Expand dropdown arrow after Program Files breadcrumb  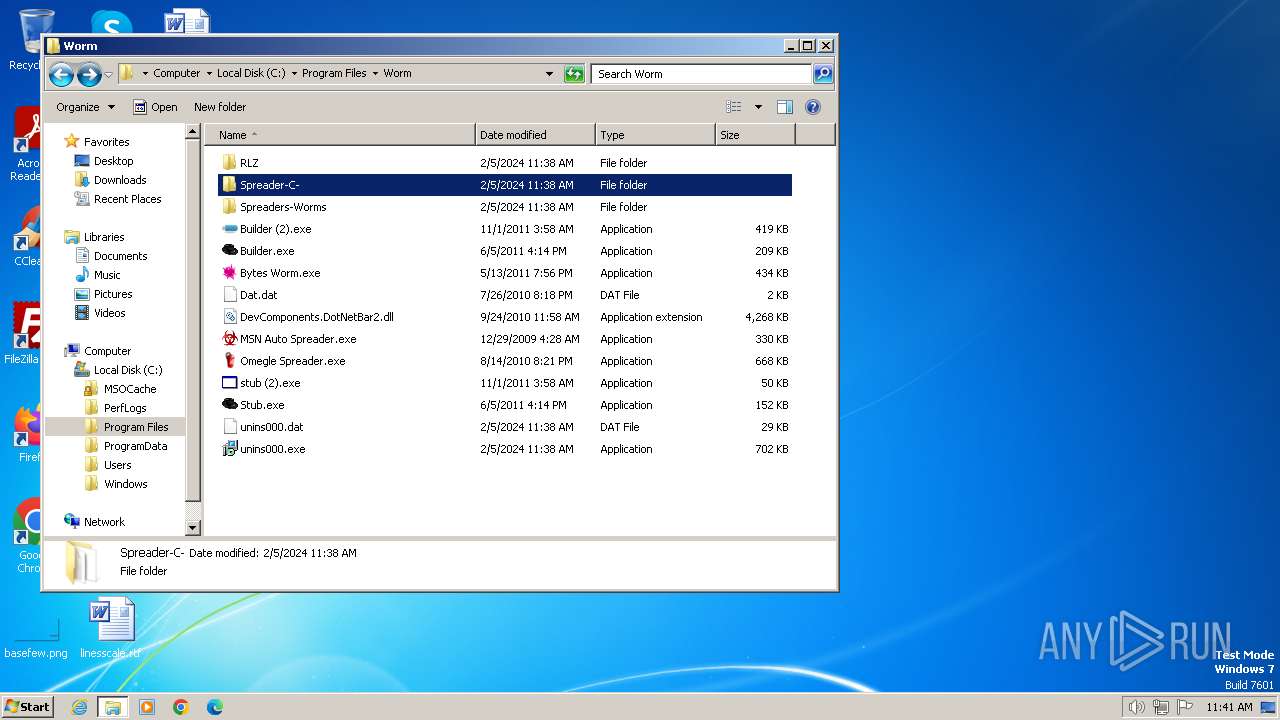[x=375, y=74]
